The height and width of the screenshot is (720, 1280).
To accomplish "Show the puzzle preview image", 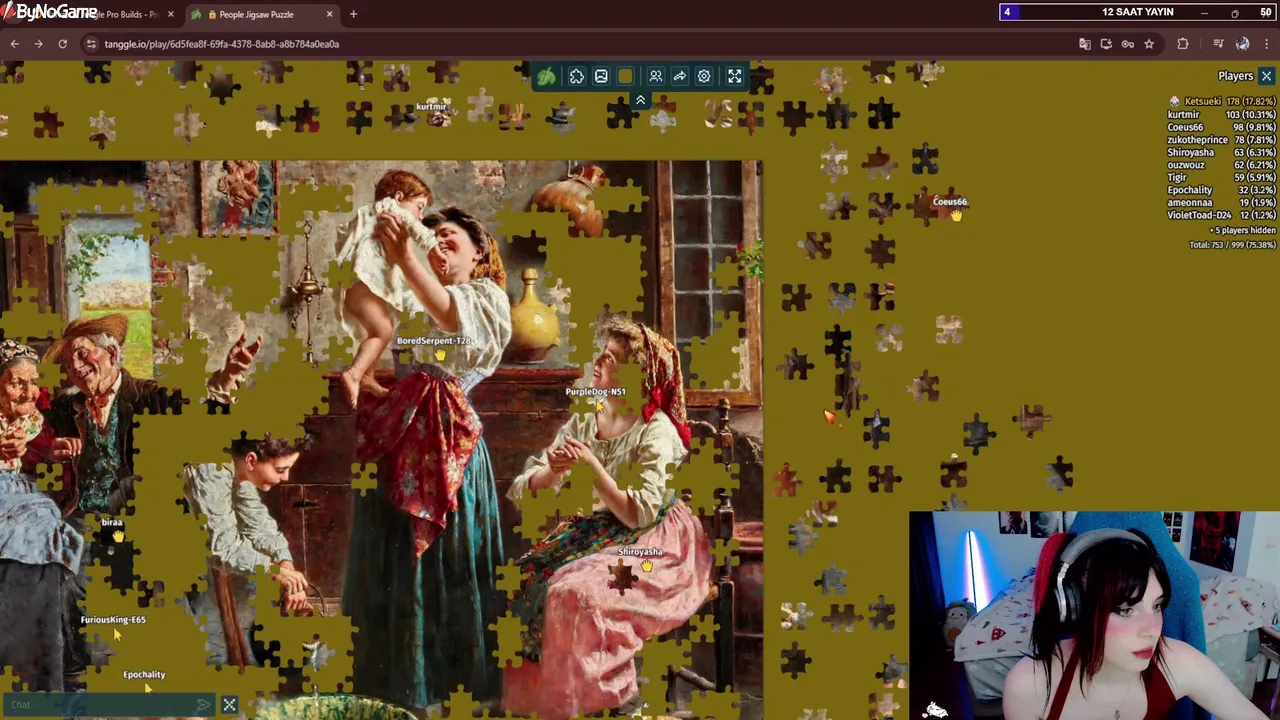I will pos(601,77).
